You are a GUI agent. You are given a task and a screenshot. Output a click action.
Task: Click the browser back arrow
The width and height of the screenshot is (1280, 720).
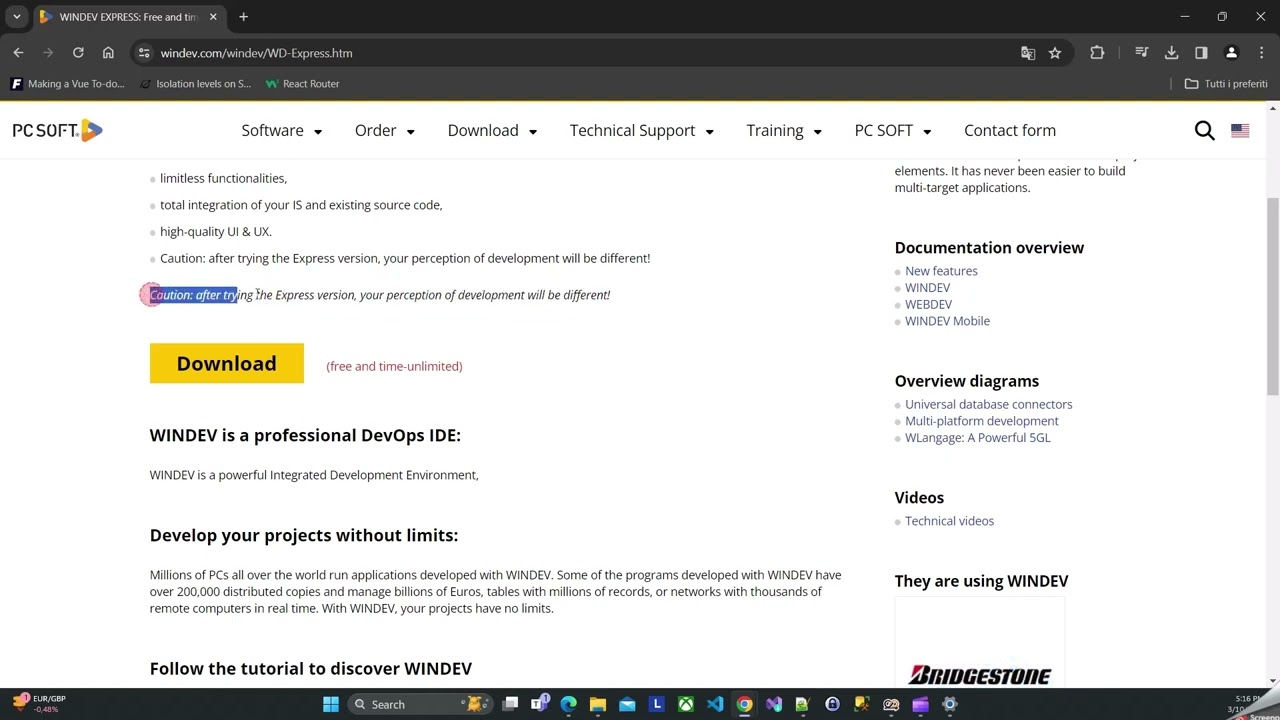tap(18, 53)
